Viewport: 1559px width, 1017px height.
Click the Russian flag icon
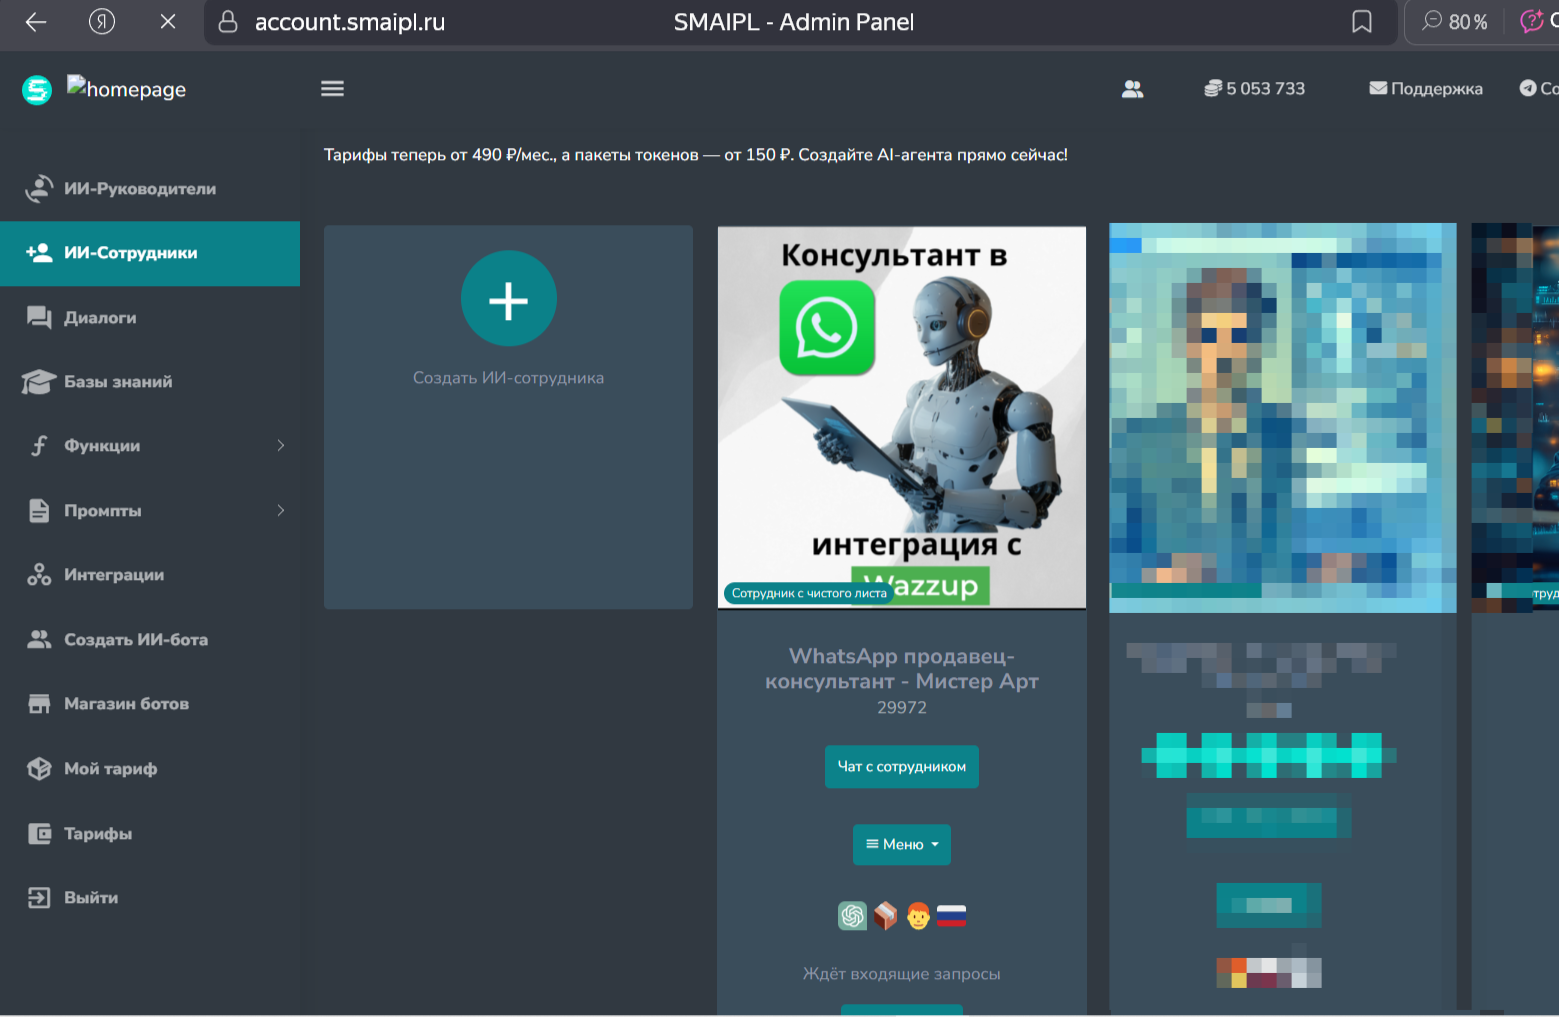(951, 916)
